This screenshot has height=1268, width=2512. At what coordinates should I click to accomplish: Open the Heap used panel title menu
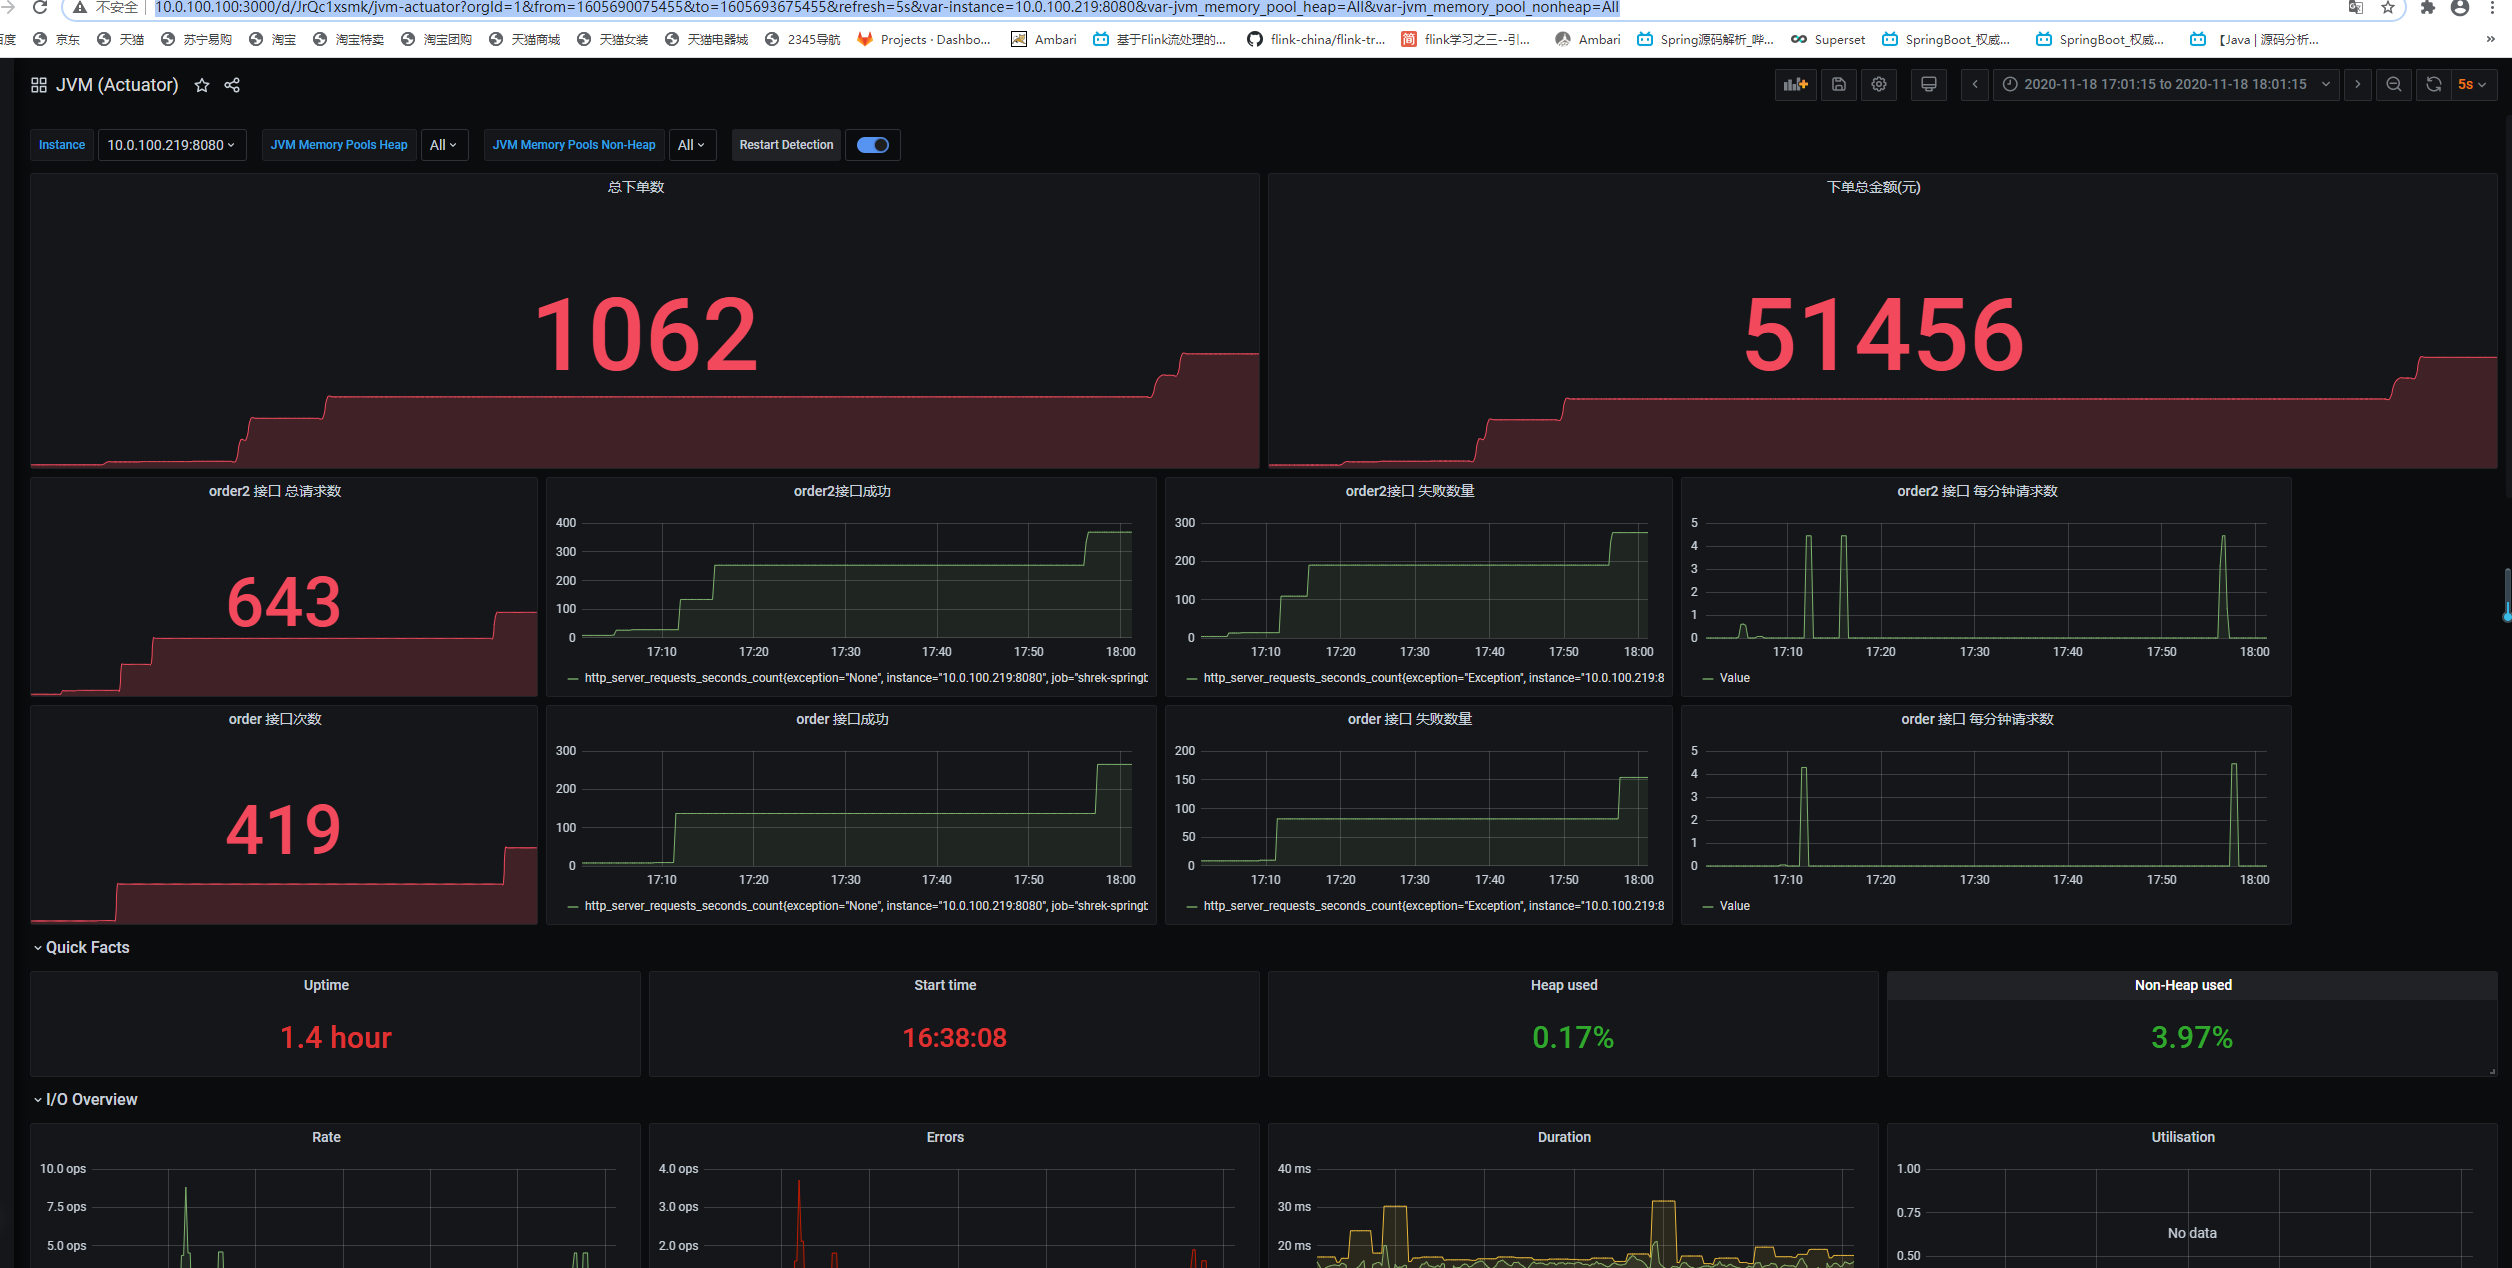(1564, 985)
